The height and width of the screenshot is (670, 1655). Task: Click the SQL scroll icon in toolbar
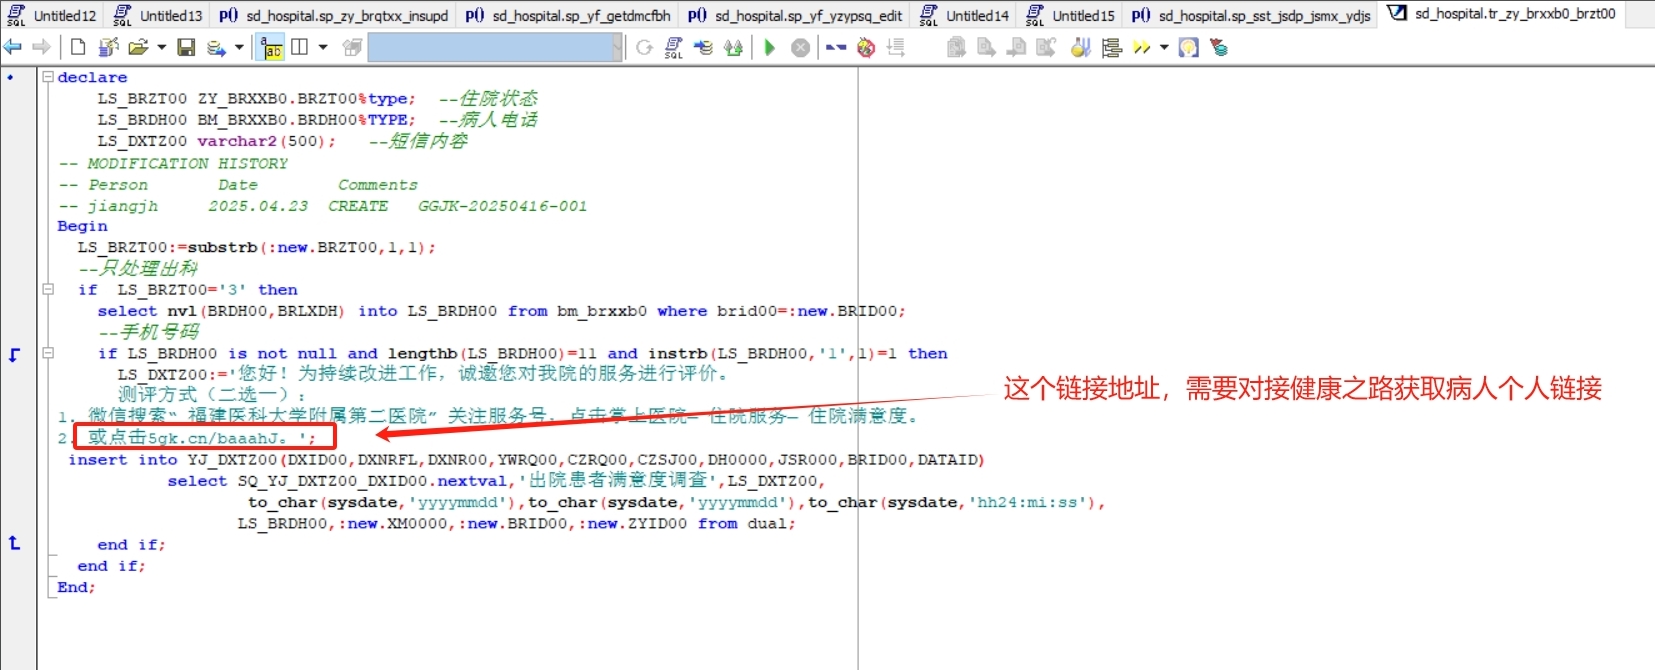click(x=674, y=47)
